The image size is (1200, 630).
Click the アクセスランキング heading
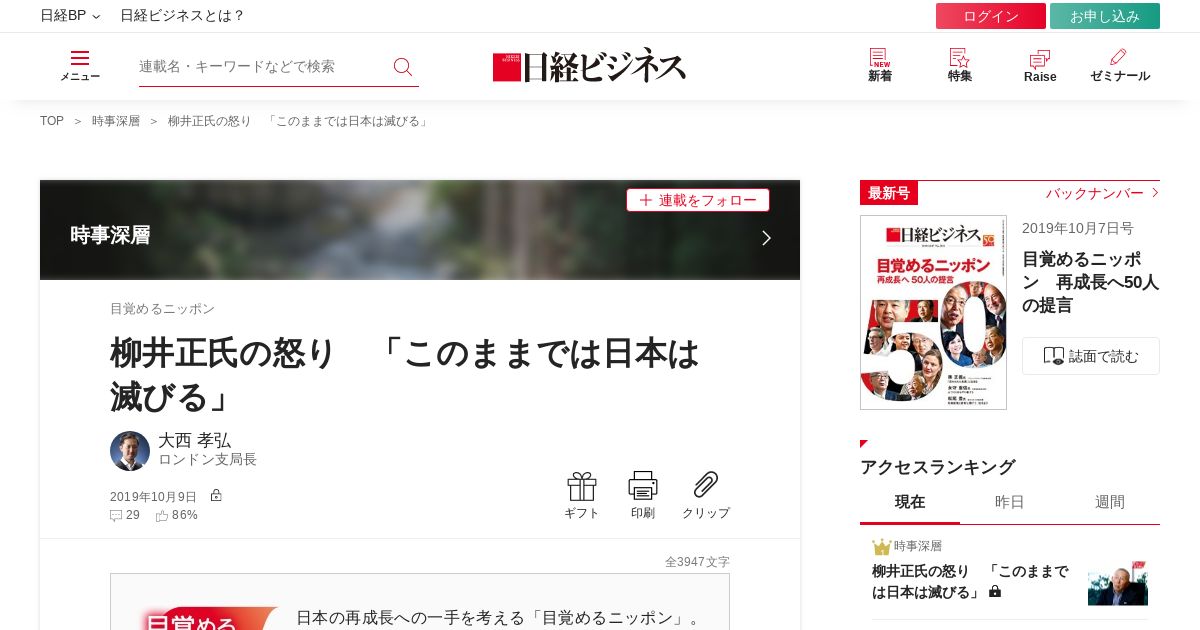[937, 467]
